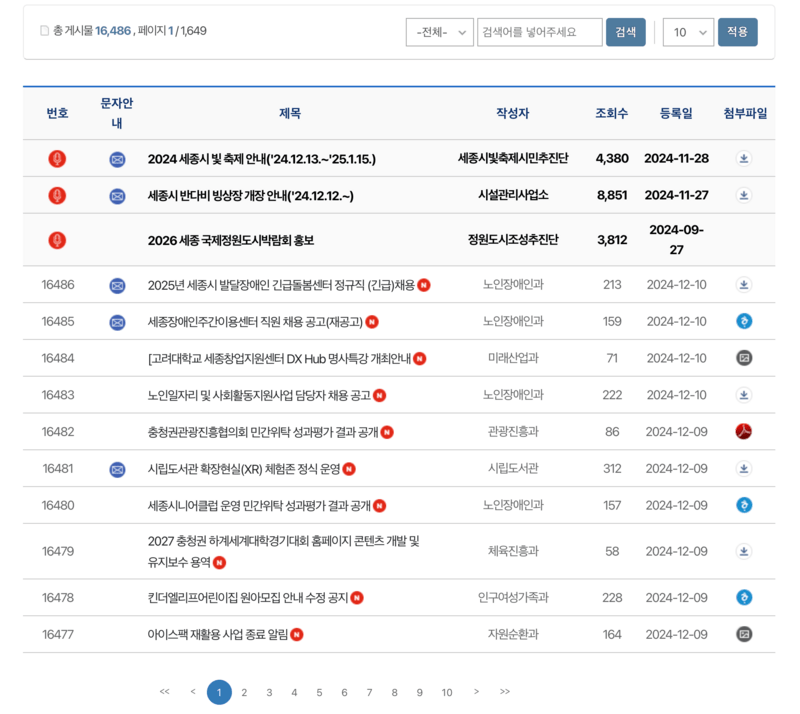
Task: Open the HWP attachment for 킨더엘리프어린이집 원아모집 post
Action: coord(743,597)
